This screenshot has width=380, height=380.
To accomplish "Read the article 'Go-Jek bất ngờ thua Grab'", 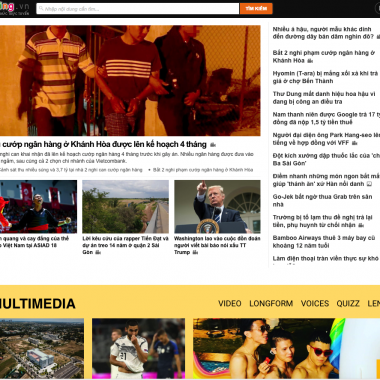I will (322, 200).
